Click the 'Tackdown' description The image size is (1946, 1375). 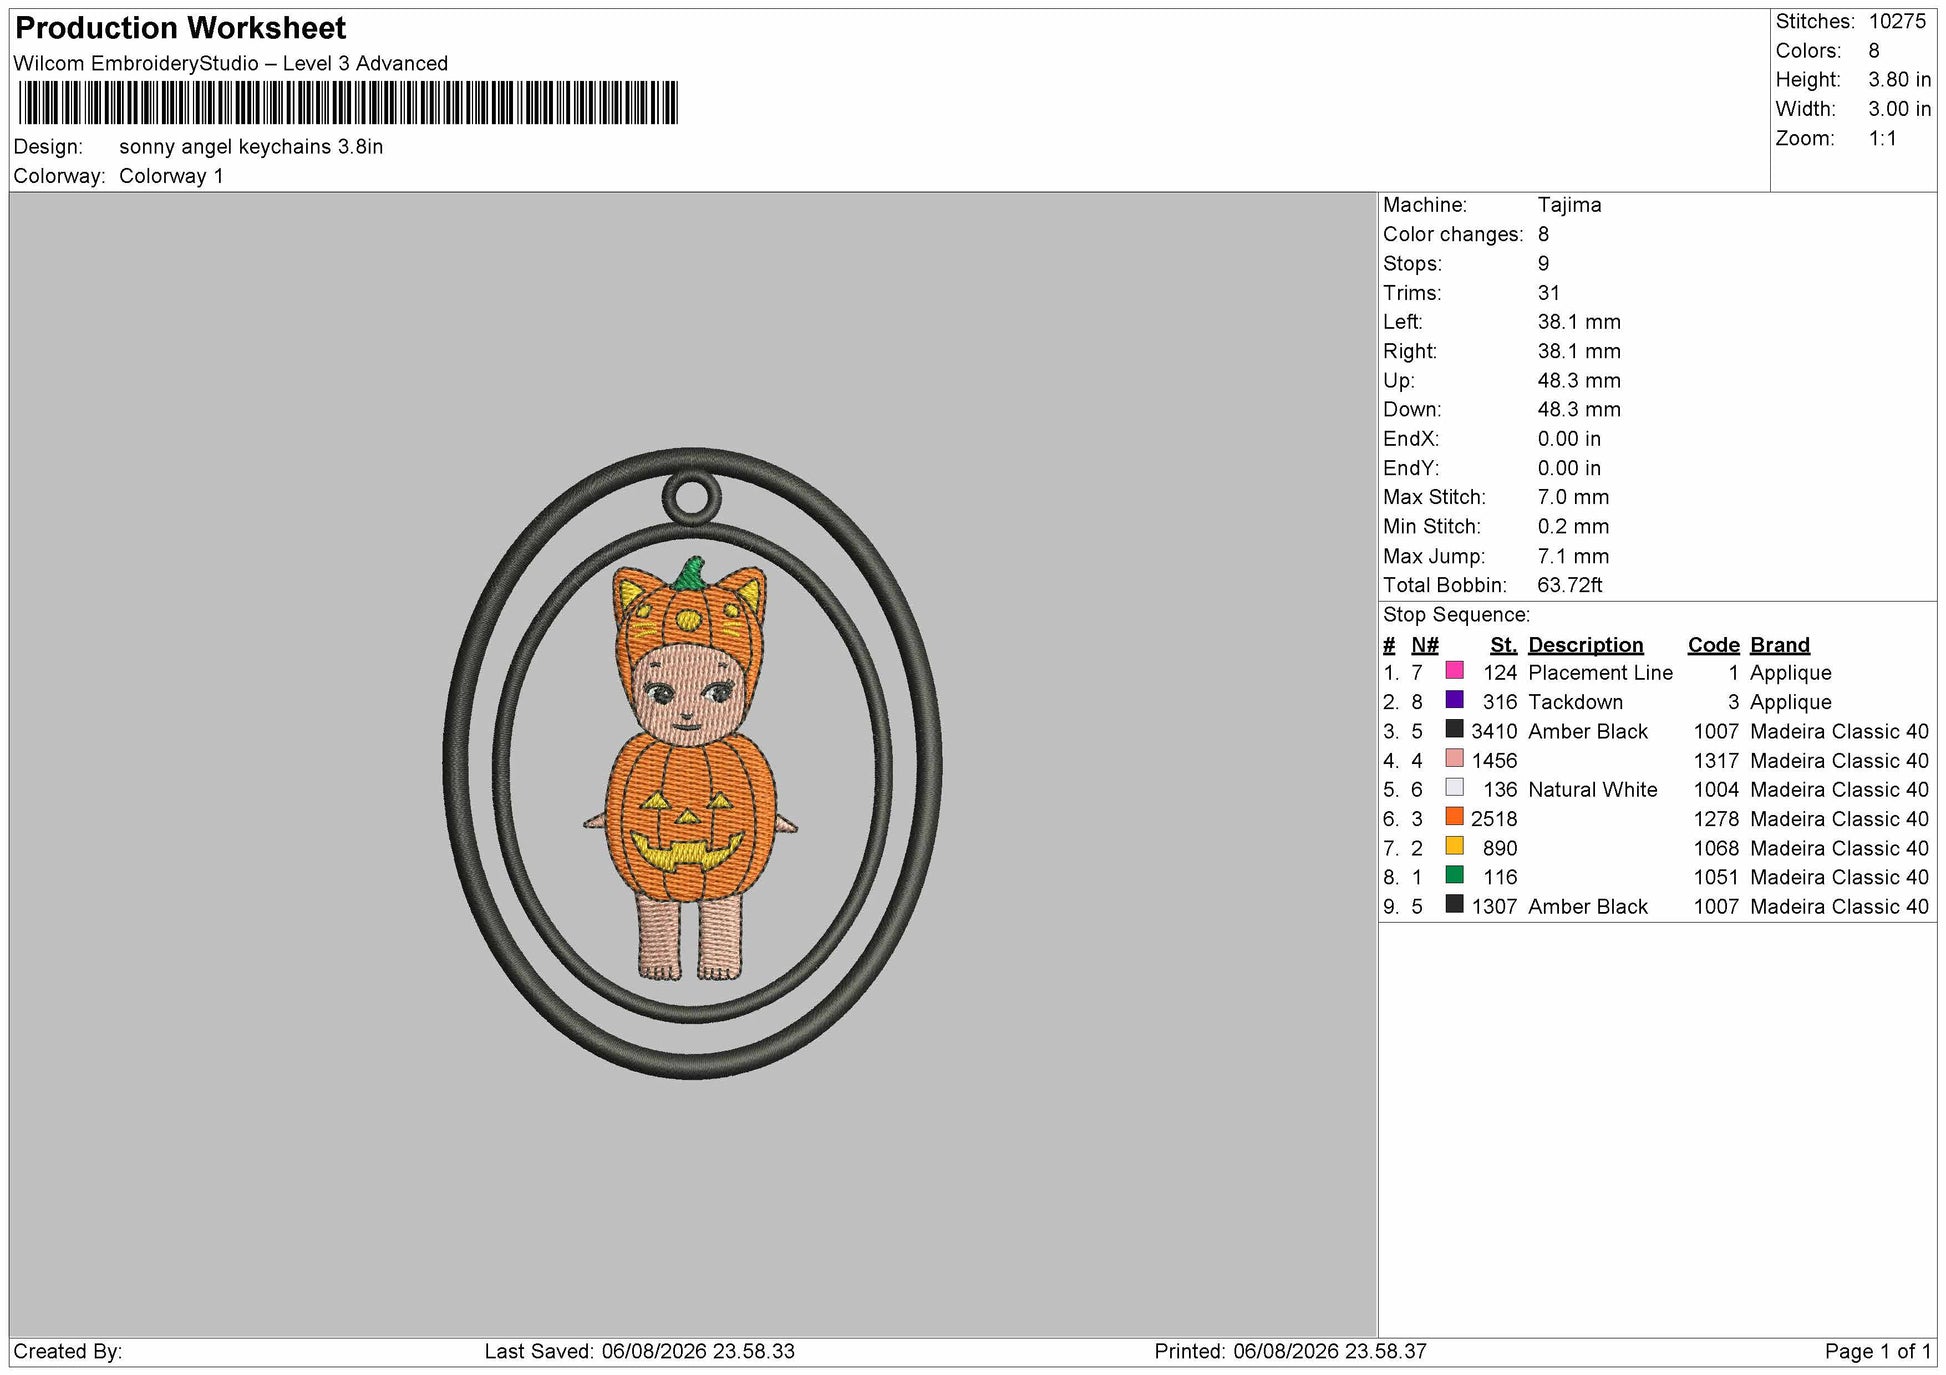click(1575, 702)
